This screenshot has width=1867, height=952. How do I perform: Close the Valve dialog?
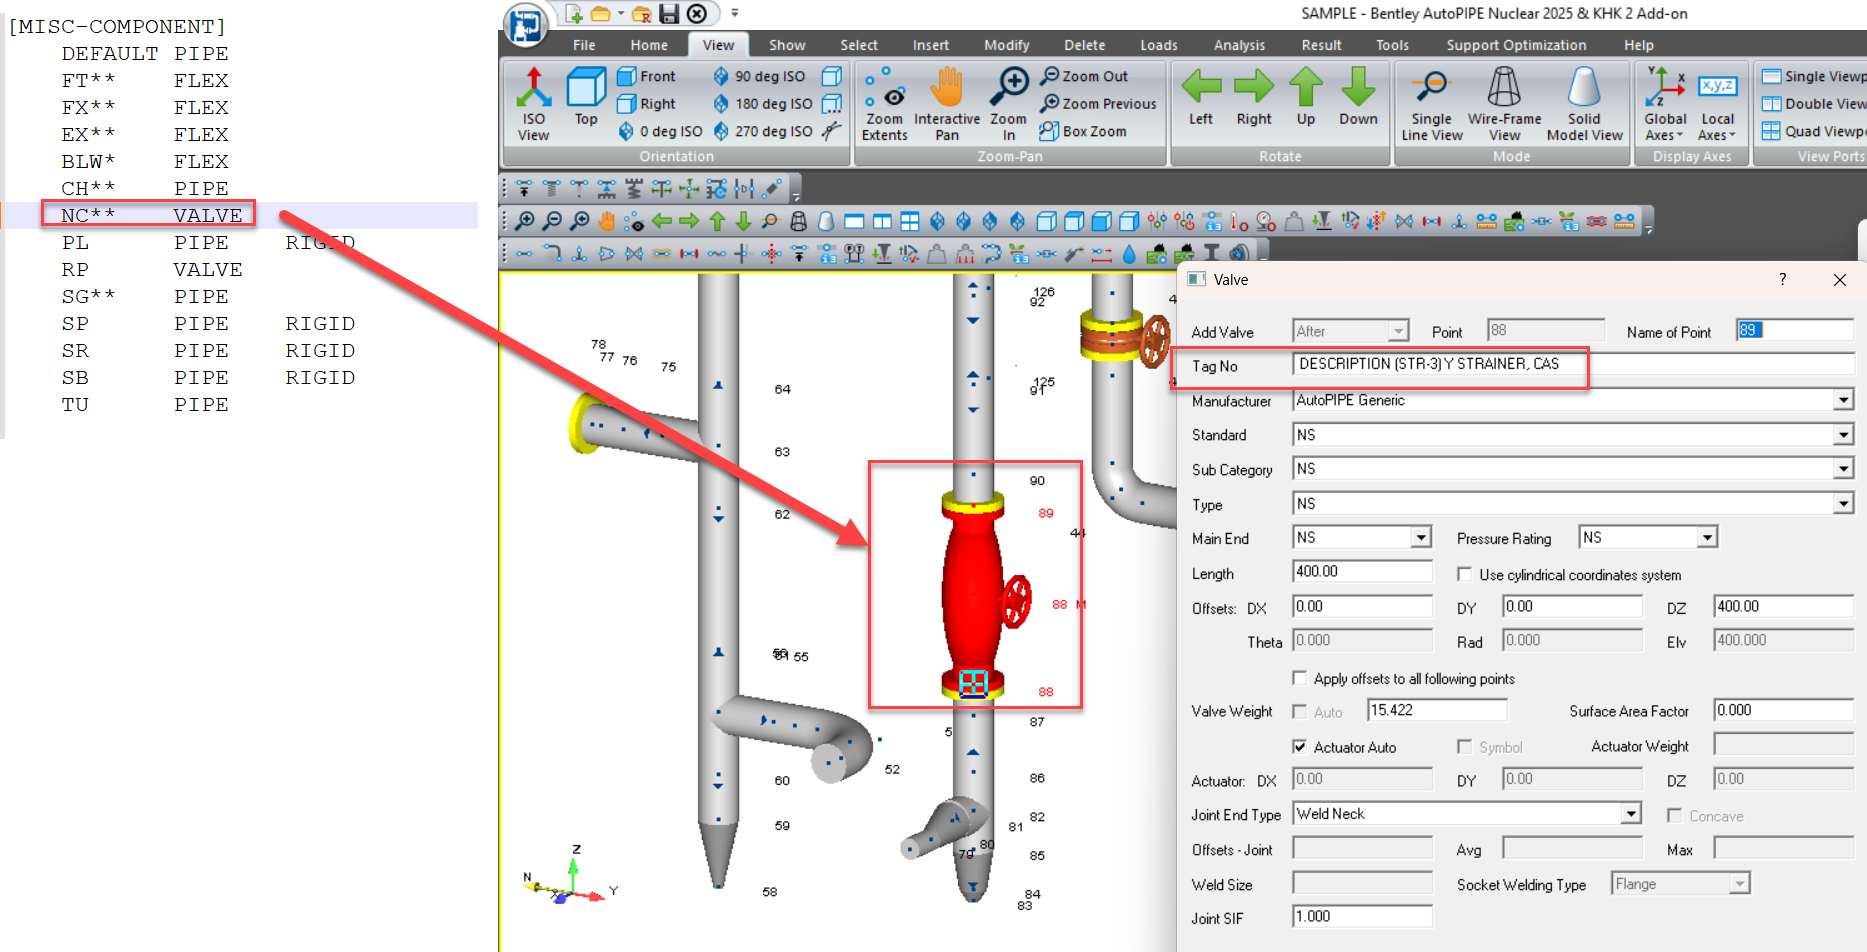tap(1839, 280)
